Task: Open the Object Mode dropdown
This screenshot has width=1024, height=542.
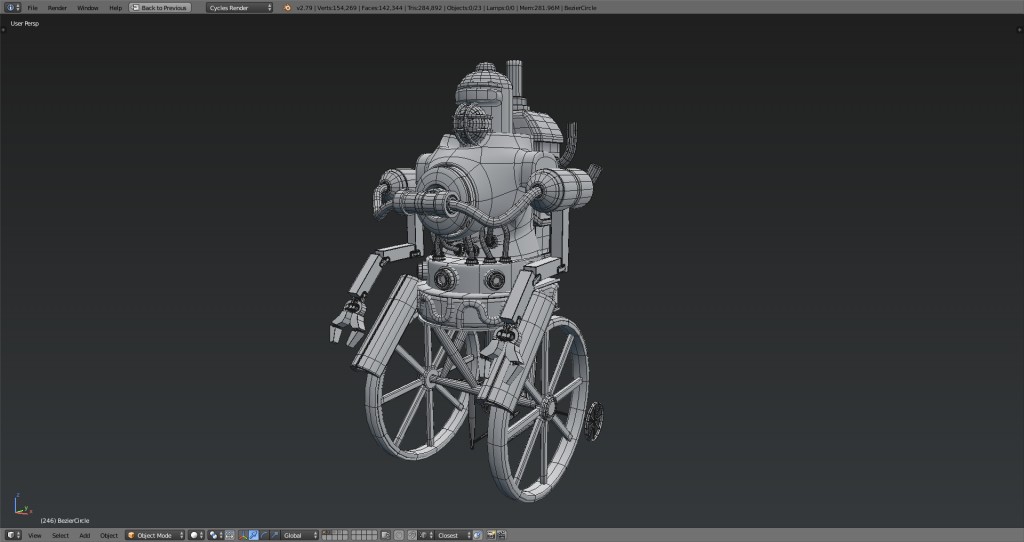Action: (x=155, y=535)
